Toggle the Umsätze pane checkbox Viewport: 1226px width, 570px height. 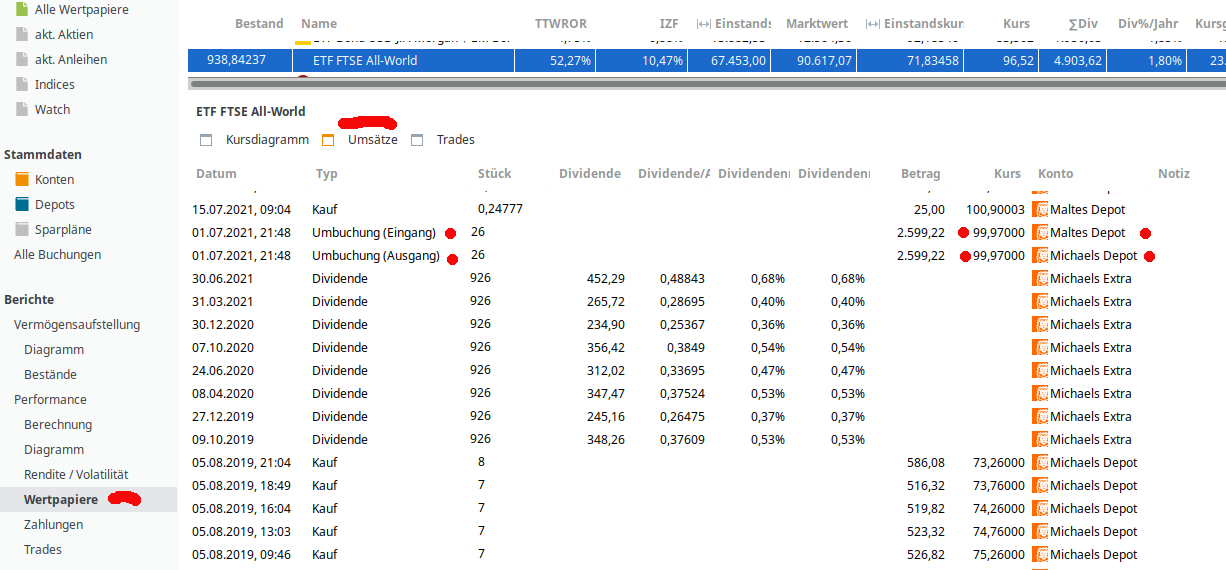click(328, 140)
